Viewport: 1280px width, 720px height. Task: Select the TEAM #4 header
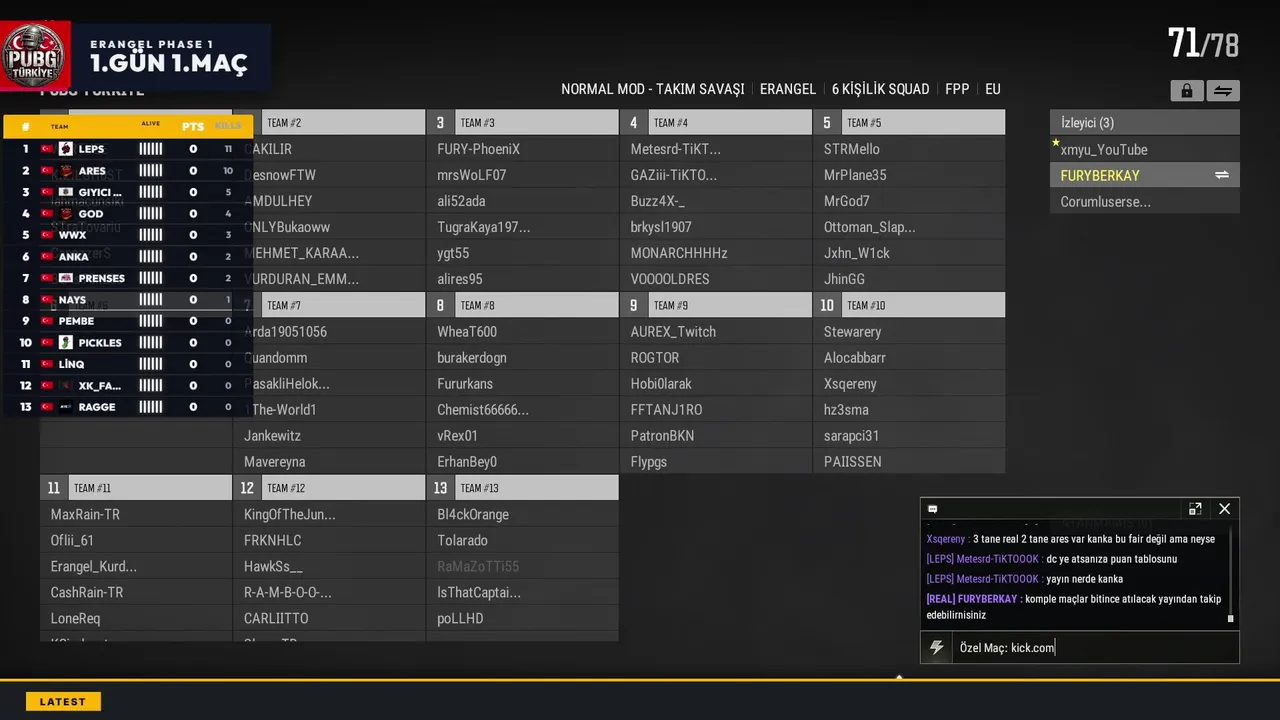716,123
